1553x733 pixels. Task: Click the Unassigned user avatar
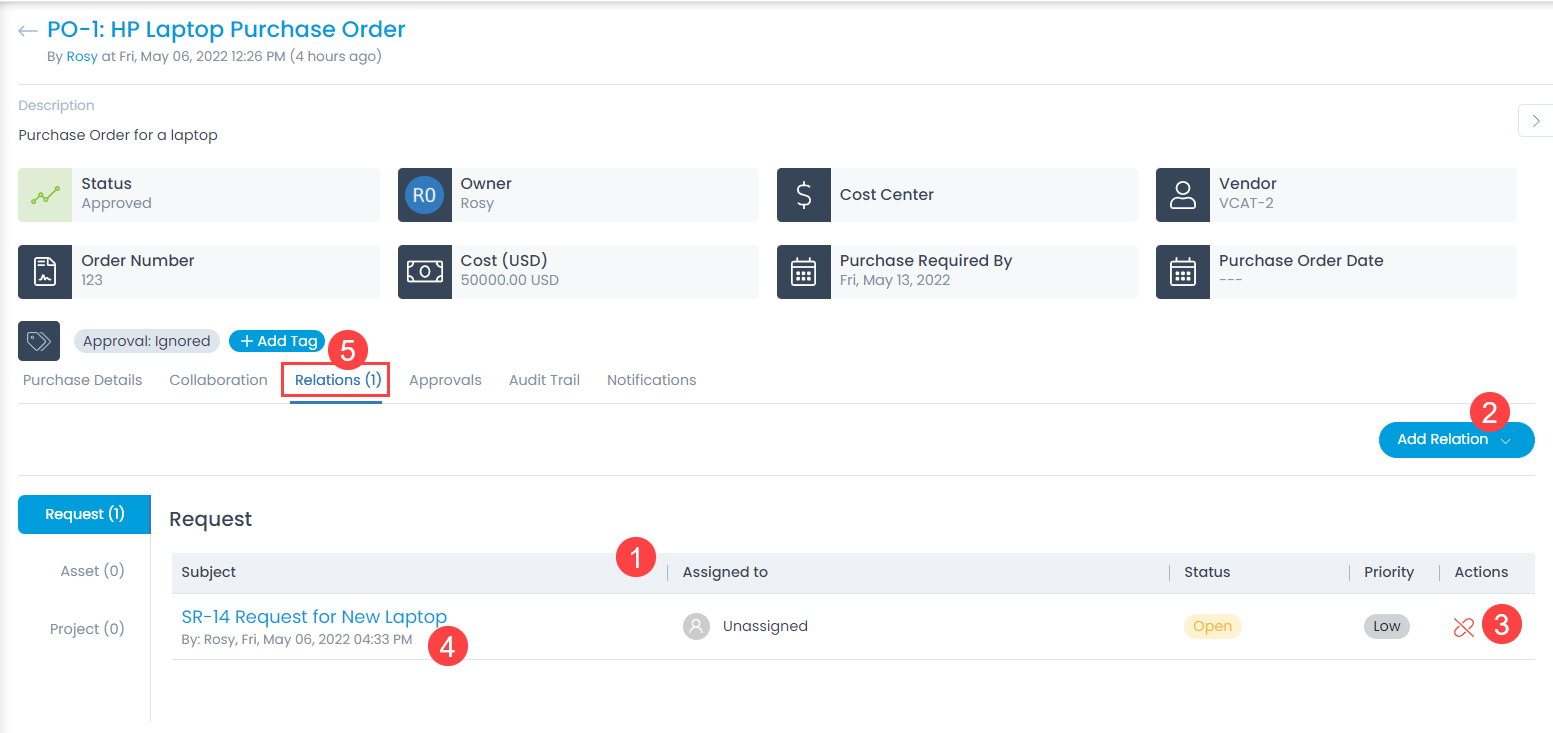pyautogui.click(x=696, y=625)
